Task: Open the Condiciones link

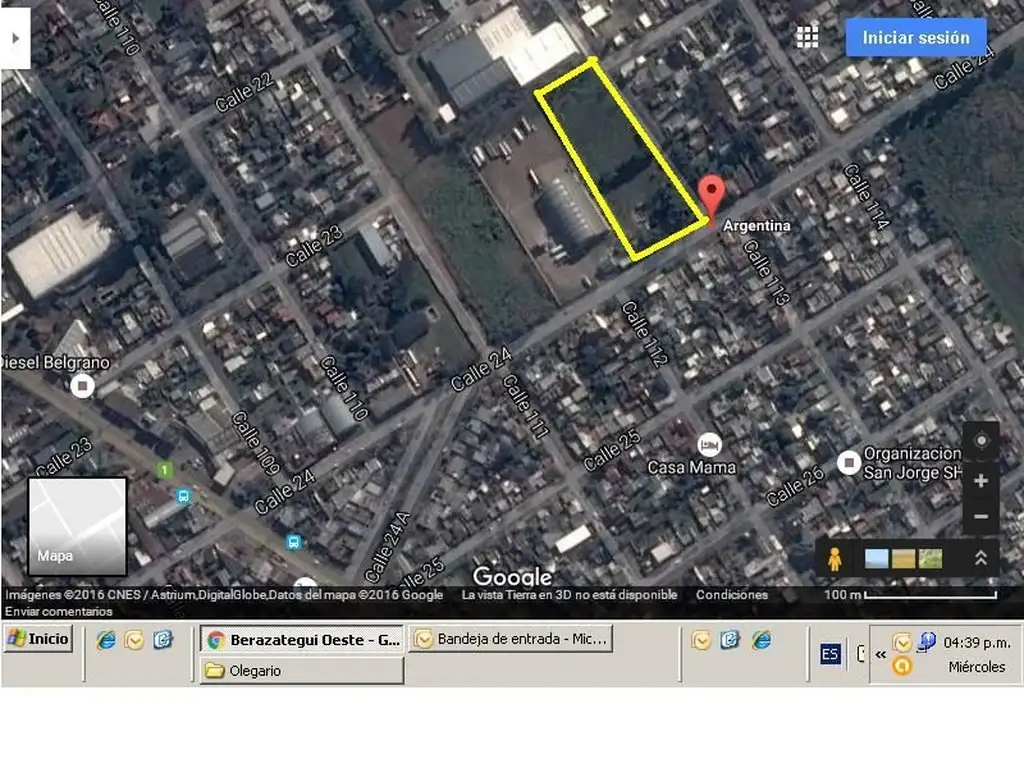Action: coord(732,595)
